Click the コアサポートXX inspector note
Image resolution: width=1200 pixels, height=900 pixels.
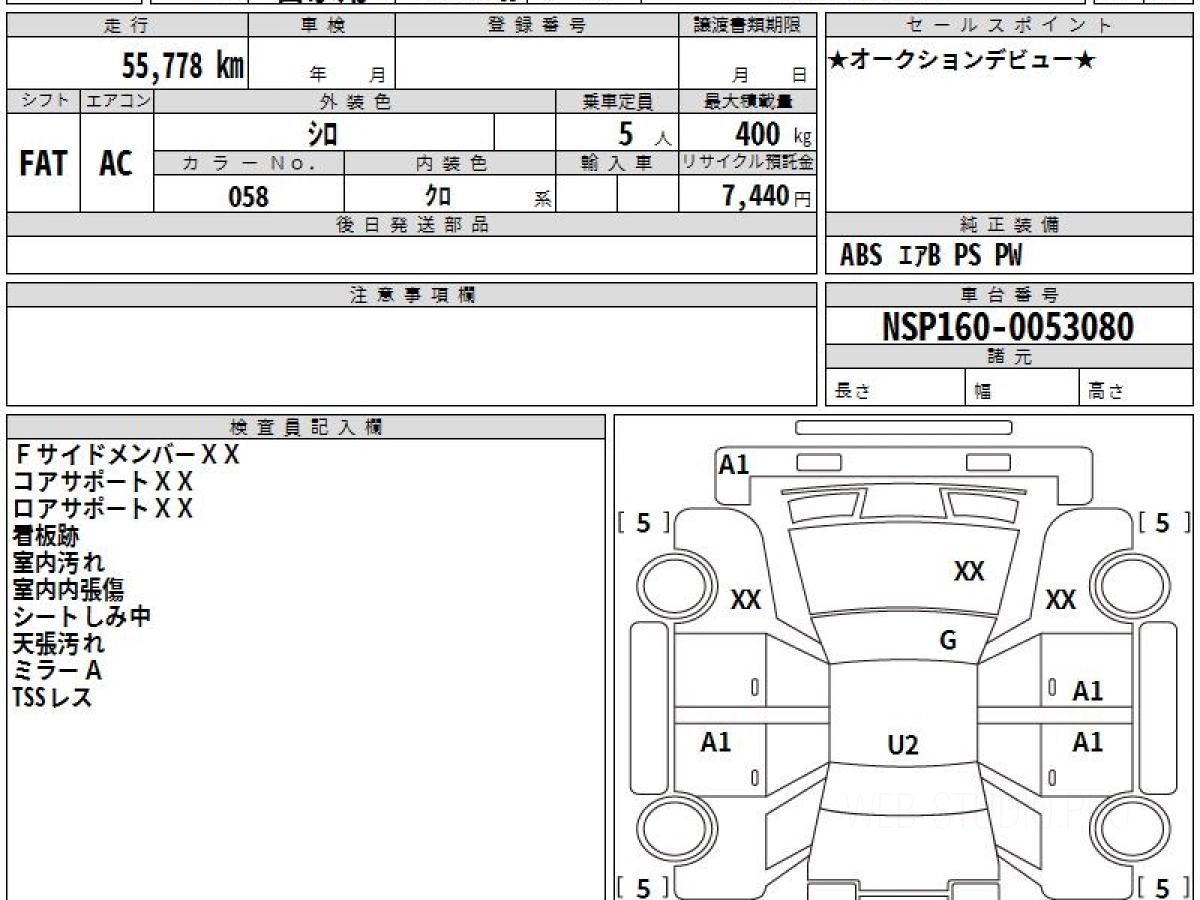pos(103,482)
